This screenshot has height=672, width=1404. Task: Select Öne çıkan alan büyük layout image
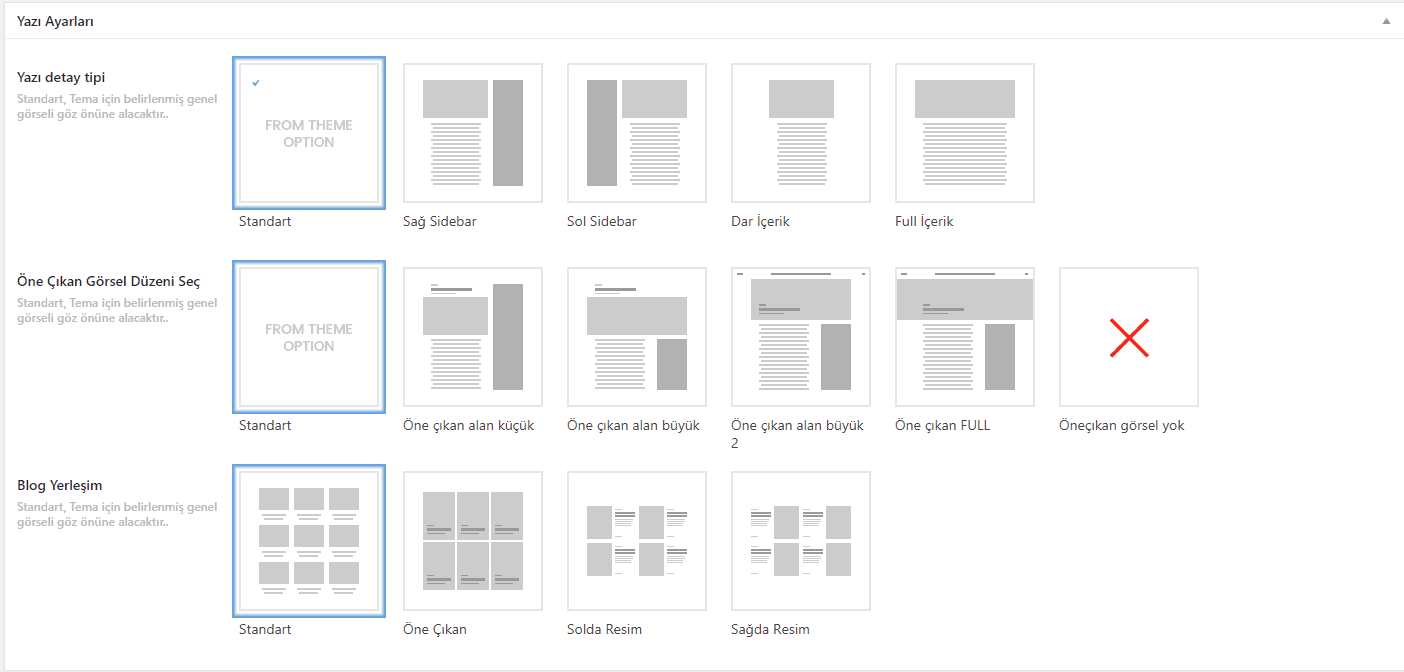pyautogui.click(x=636, y=337)
